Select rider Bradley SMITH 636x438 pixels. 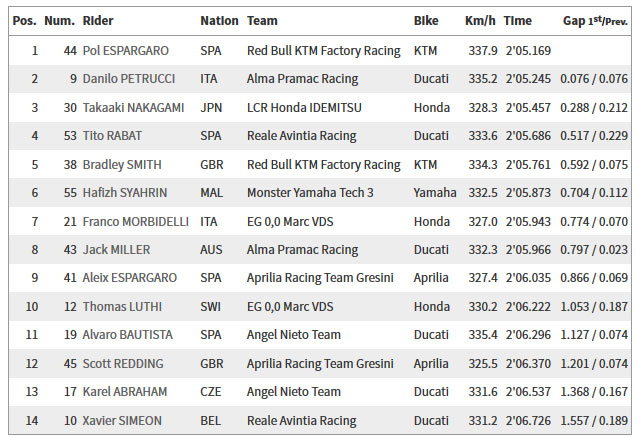coord(122,165)
